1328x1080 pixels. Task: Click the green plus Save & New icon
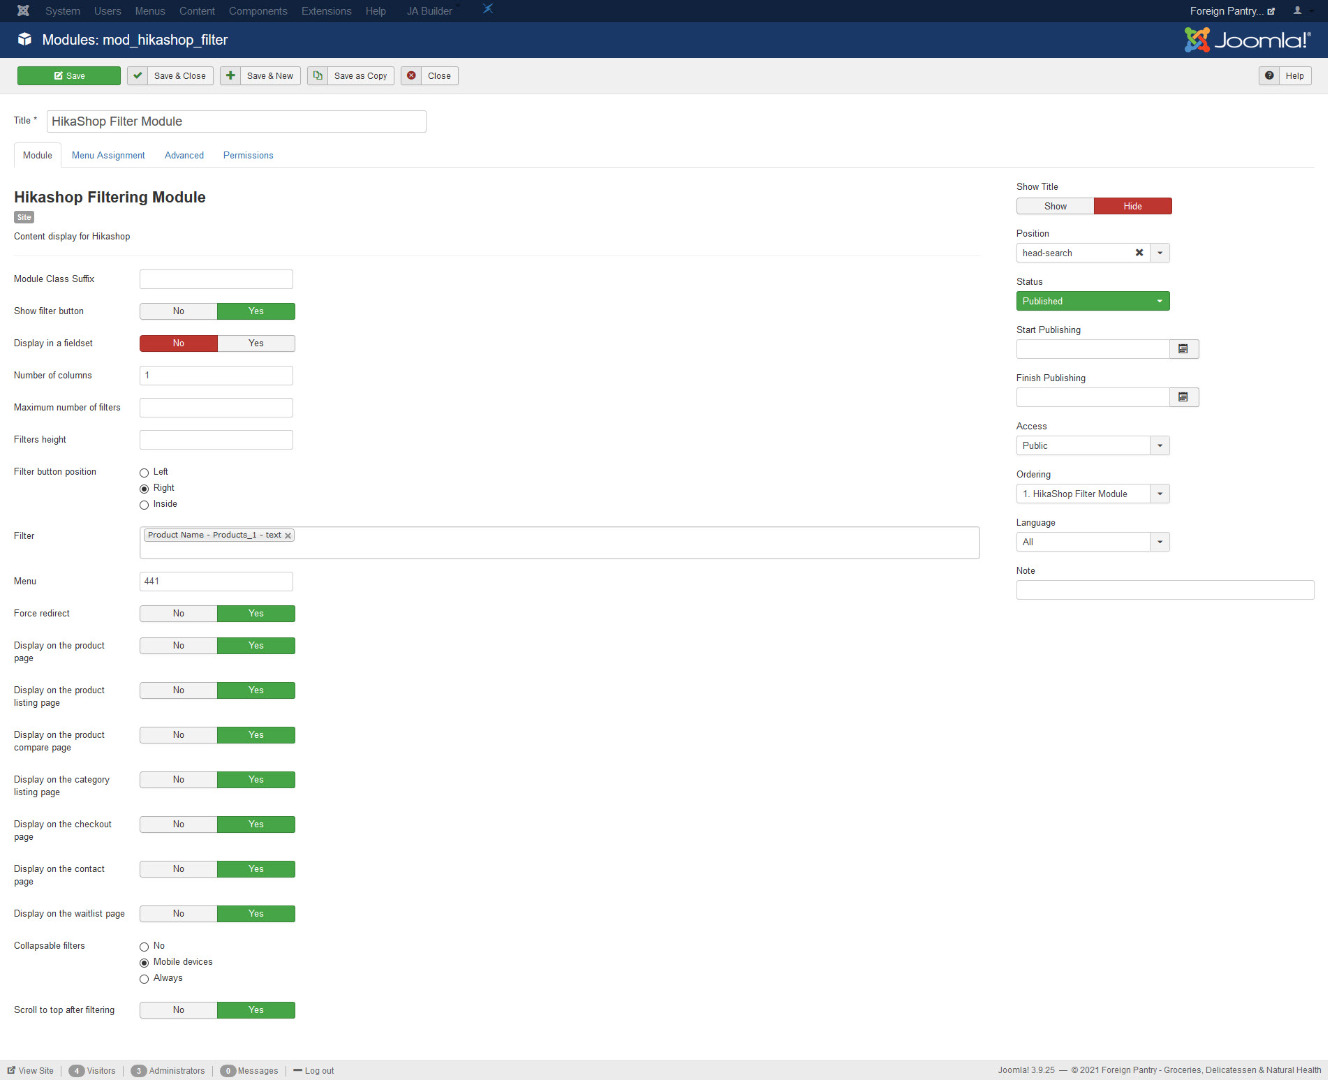point(231,76)
